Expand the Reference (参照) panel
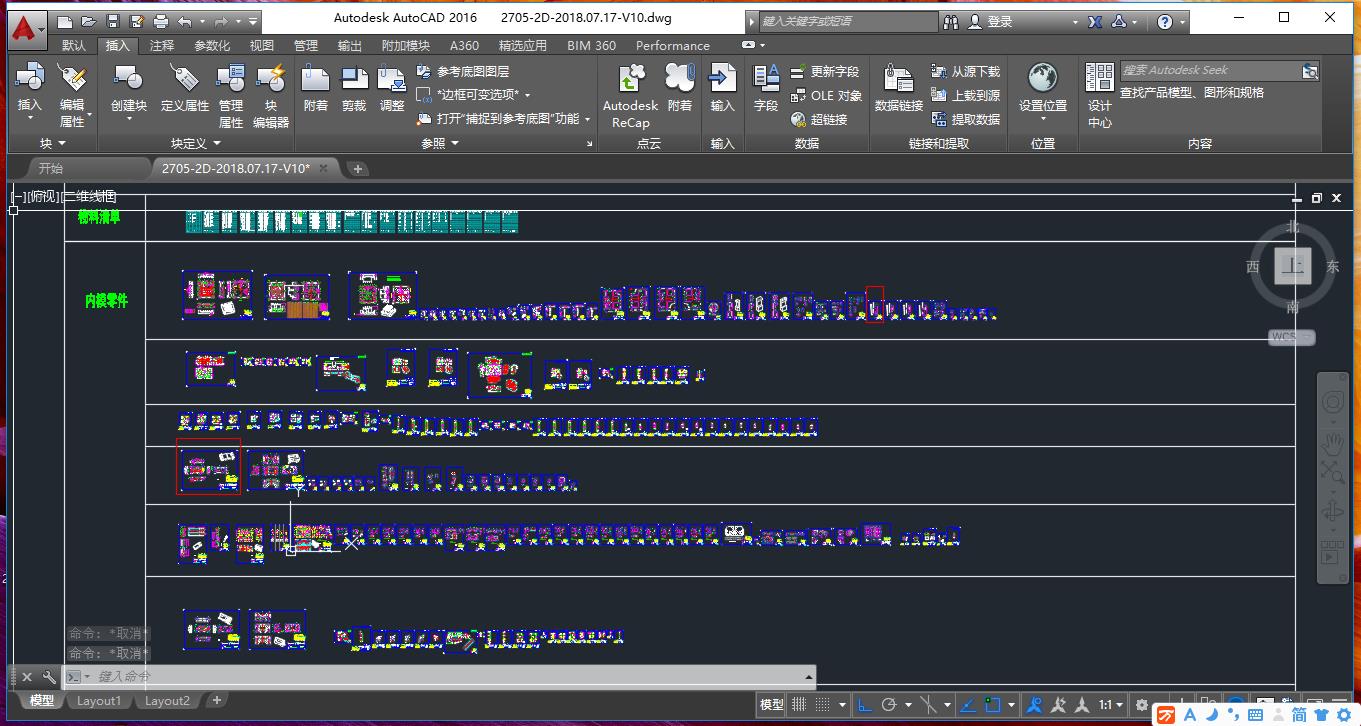Screen dimensions: 1361x726 [440, 144]
